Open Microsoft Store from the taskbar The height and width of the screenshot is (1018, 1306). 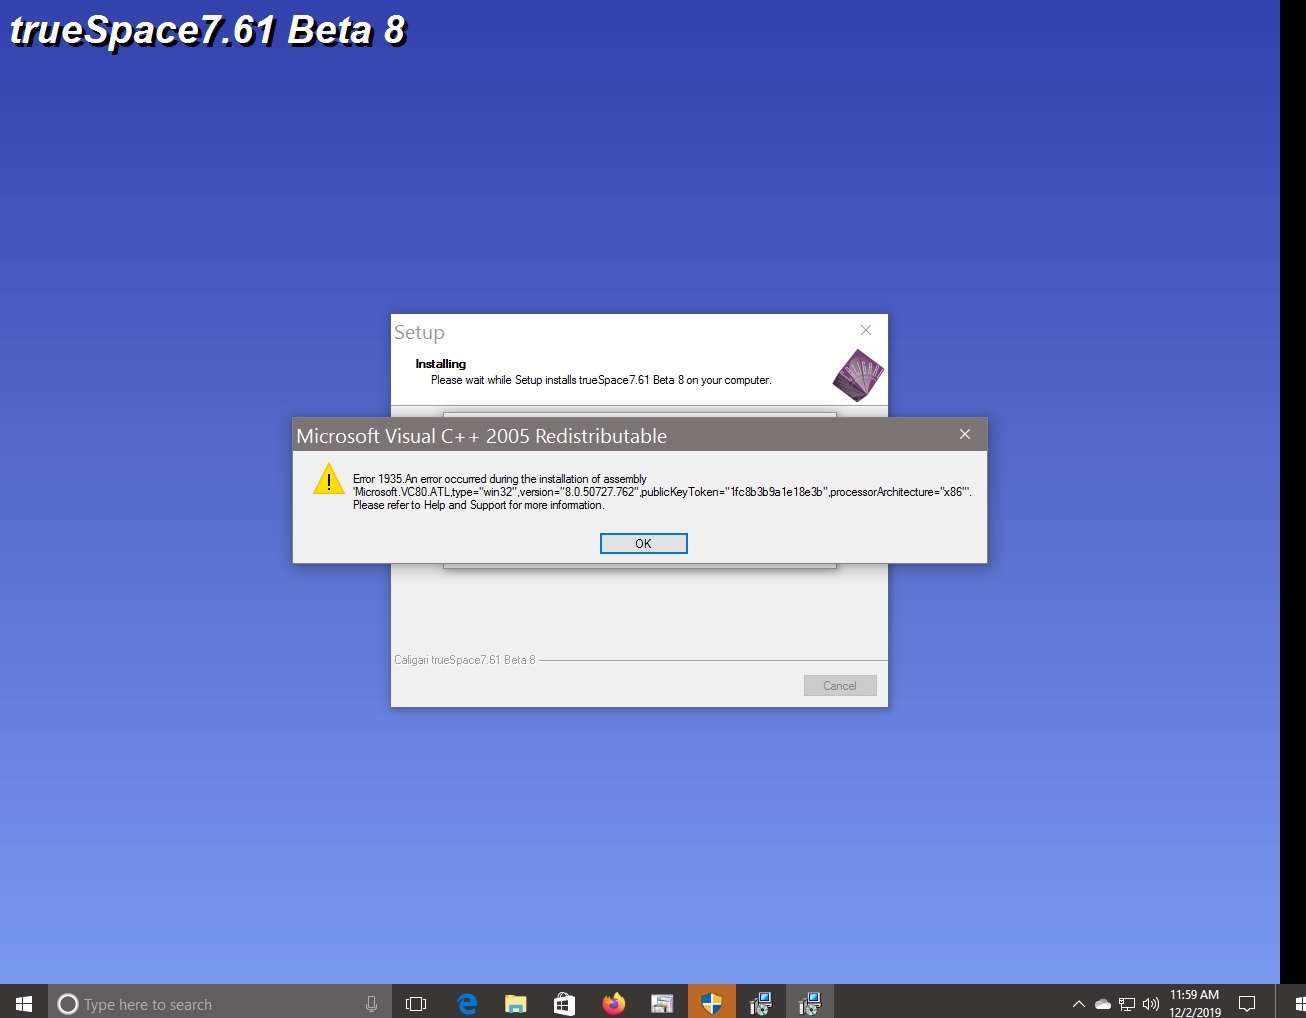(564, 1003)
